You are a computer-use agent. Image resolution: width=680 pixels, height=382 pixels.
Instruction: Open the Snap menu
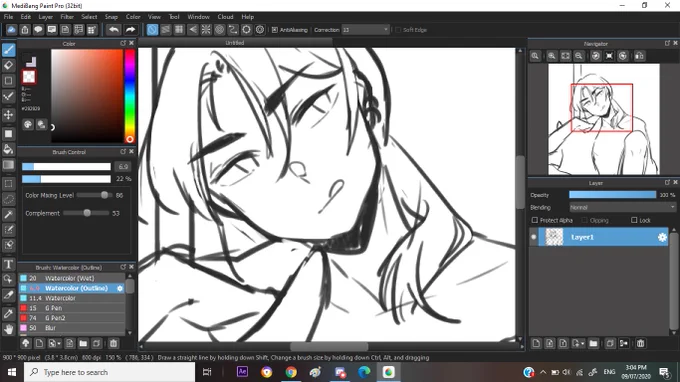111,17
